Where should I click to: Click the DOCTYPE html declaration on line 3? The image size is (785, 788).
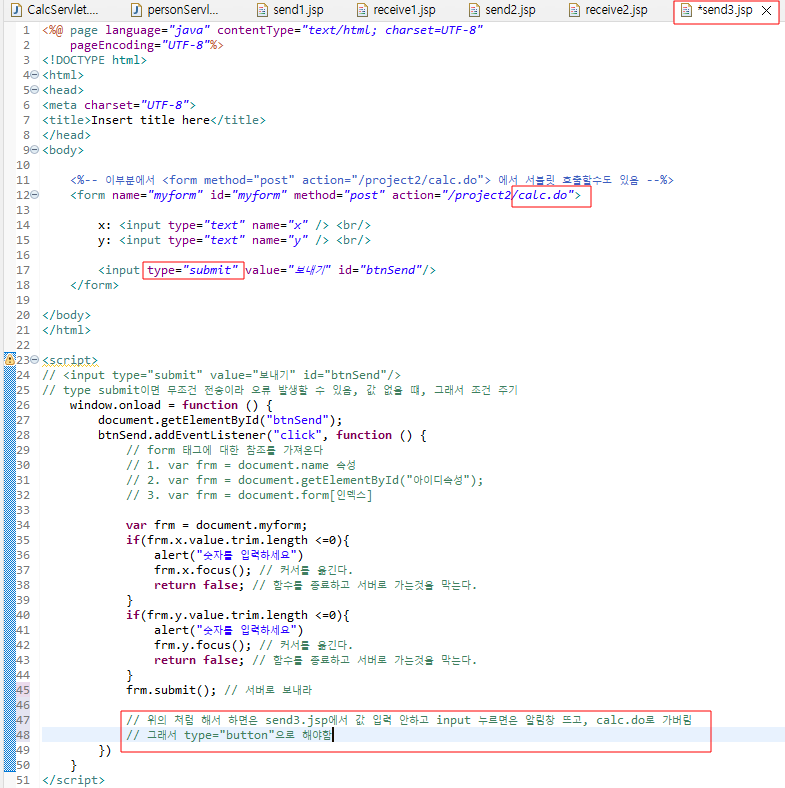(x=94, y=60)
